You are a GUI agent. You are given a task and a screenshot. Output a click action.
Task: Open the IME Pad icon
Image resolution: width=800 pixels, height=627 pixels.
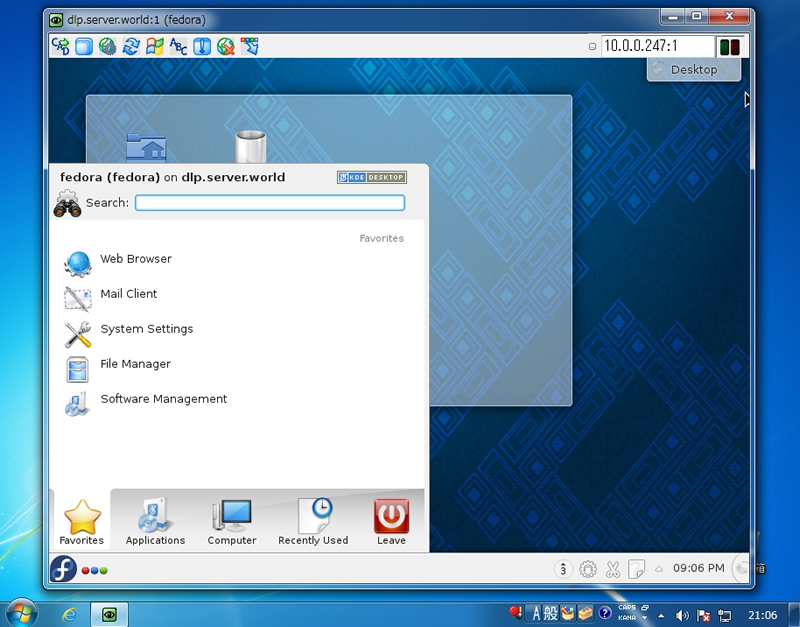point(568,613)
